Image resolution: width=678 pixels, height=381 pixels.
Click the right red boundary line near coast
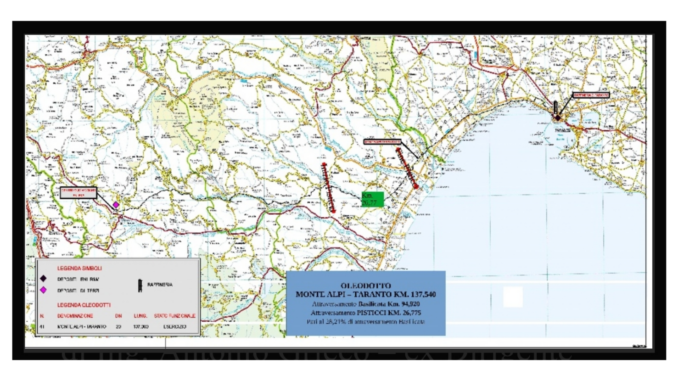(x=407, y=168)
